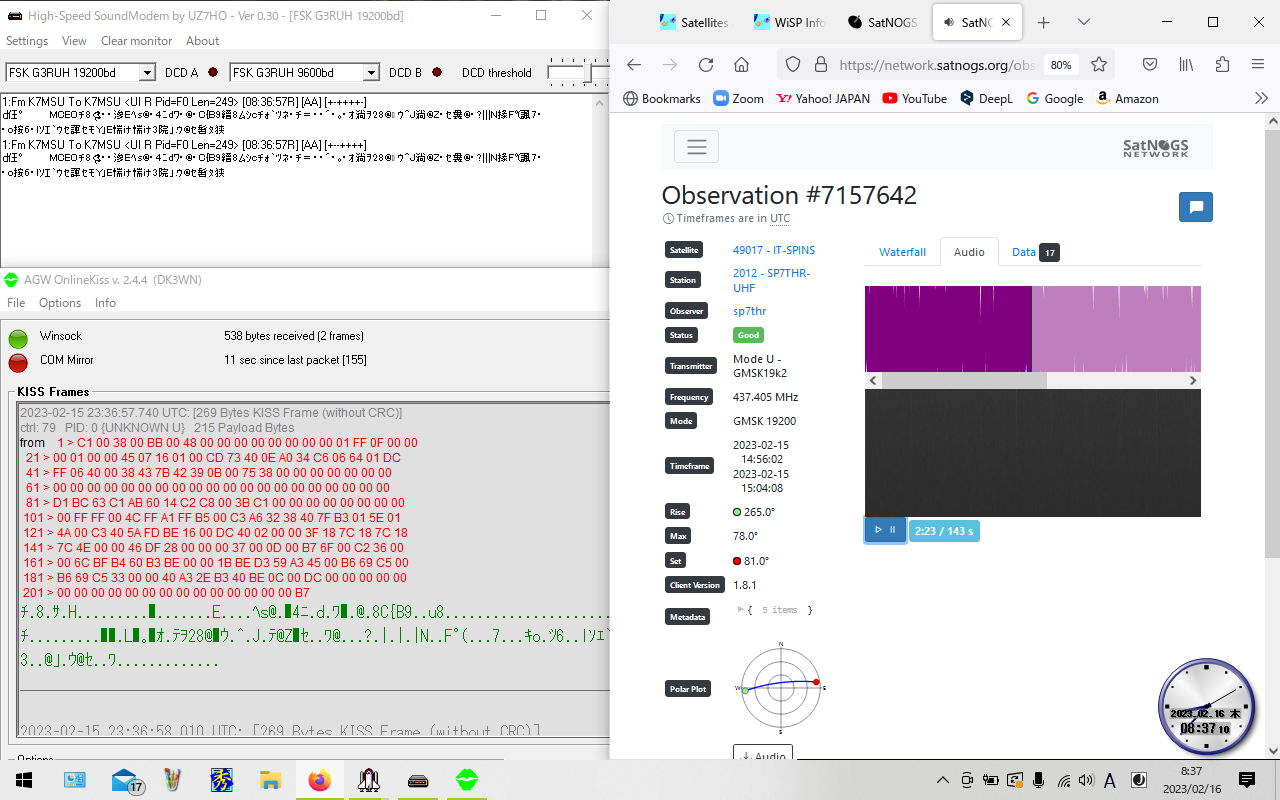Expand the Metadata 5 items tree
The image size is (1280, 800).
click(741, 609)
